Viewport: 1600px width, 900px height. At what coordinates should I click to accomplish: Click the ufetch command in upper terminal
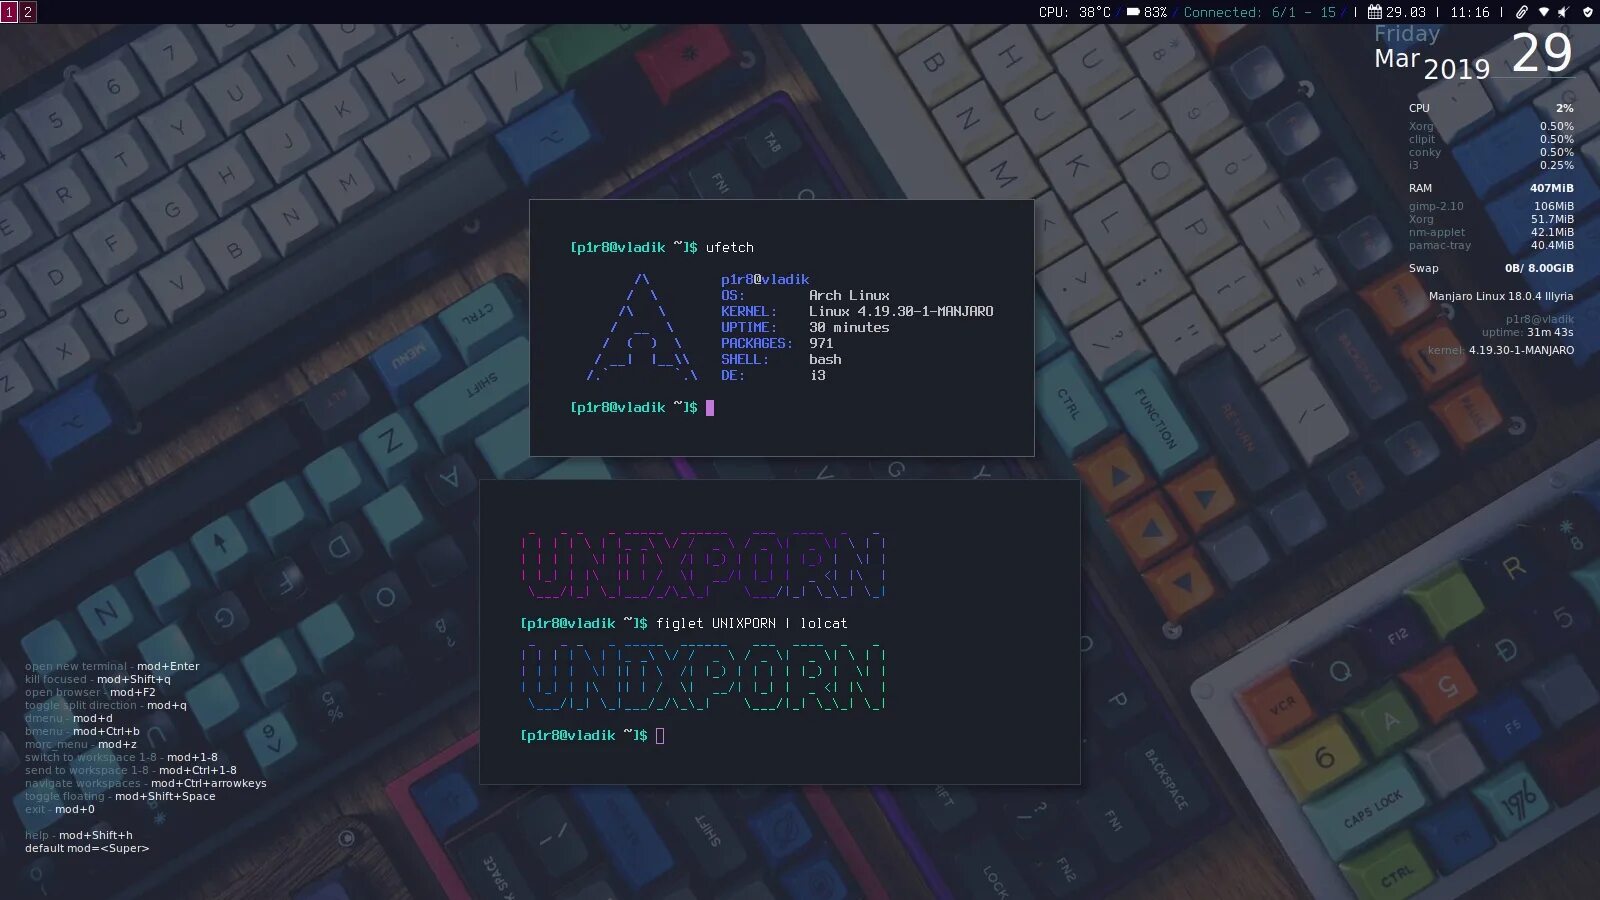tap(730, 247)
